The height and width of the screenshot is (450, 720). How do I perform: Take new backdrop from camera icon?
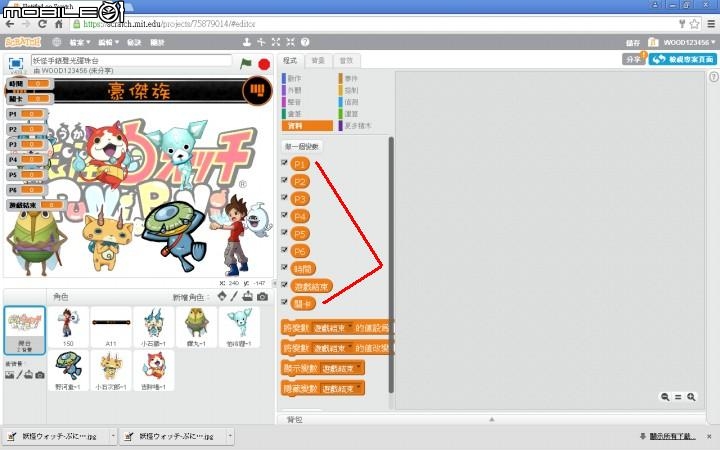click(x=40, y=375)
